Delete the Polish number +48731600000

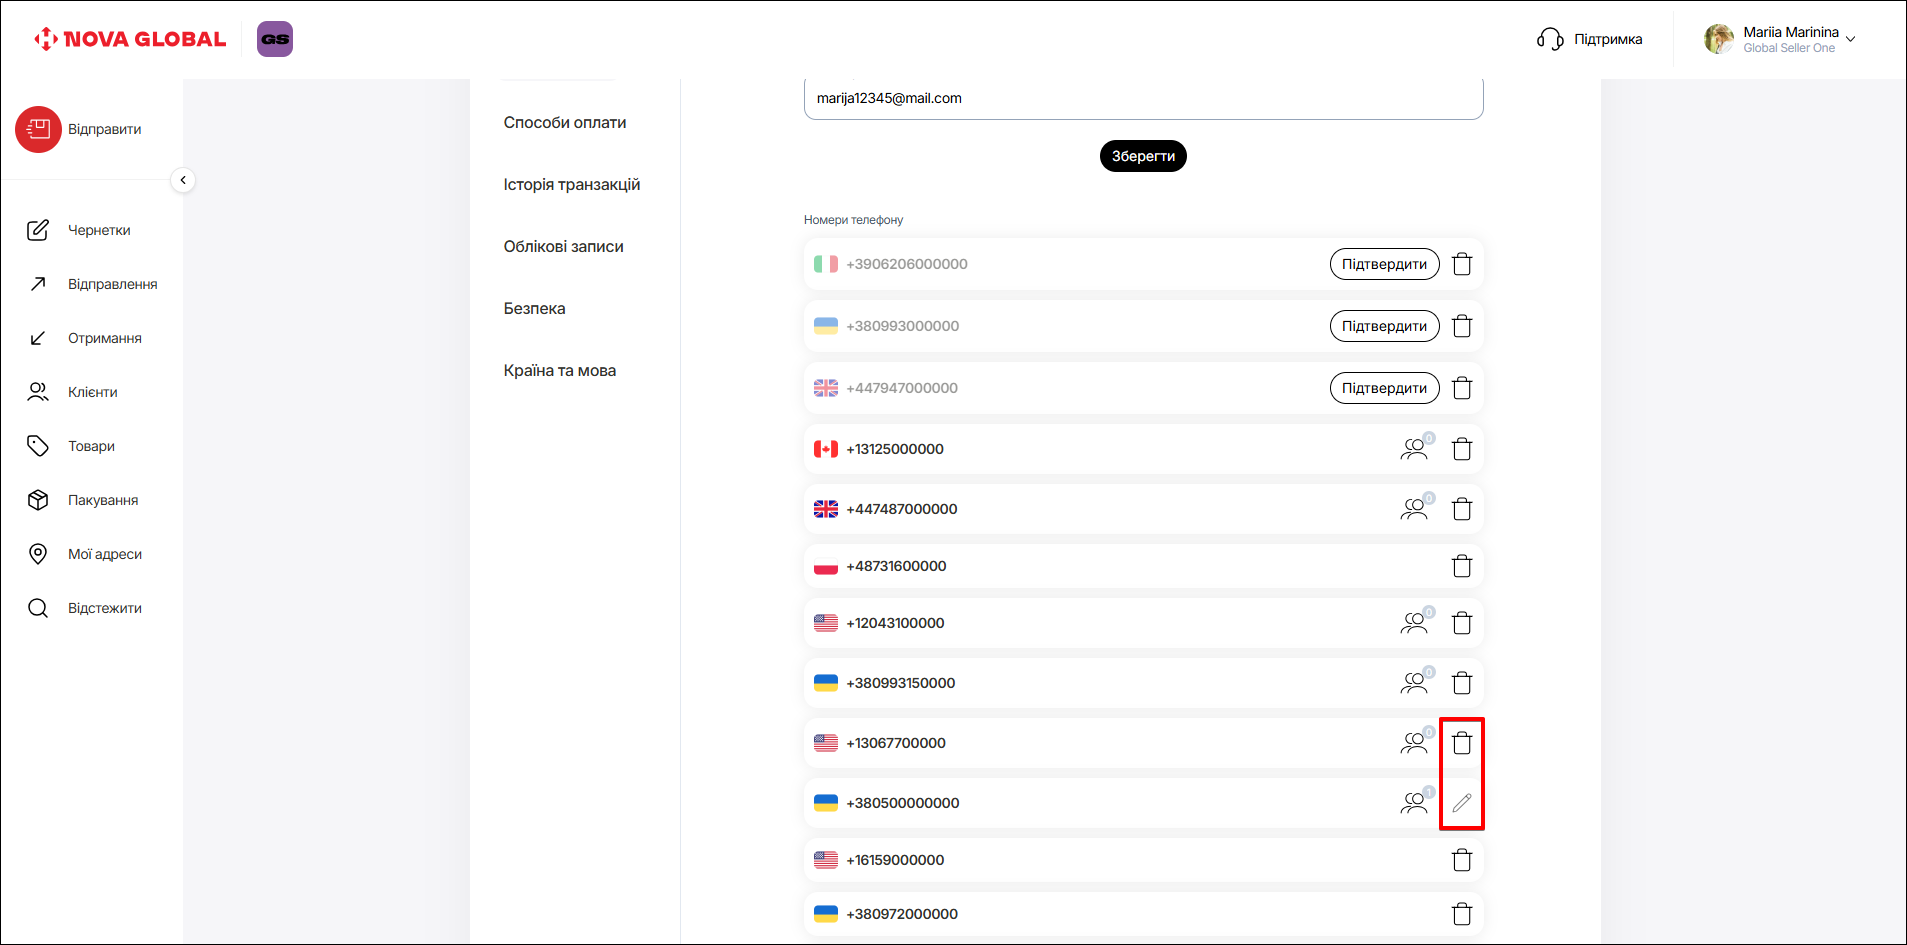(1461, 566)
